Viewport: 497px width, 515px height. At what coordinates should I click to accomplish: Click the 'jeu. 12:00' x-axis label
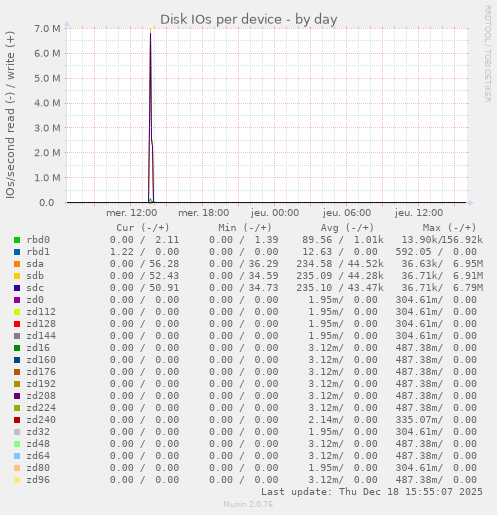coord(419,213)
